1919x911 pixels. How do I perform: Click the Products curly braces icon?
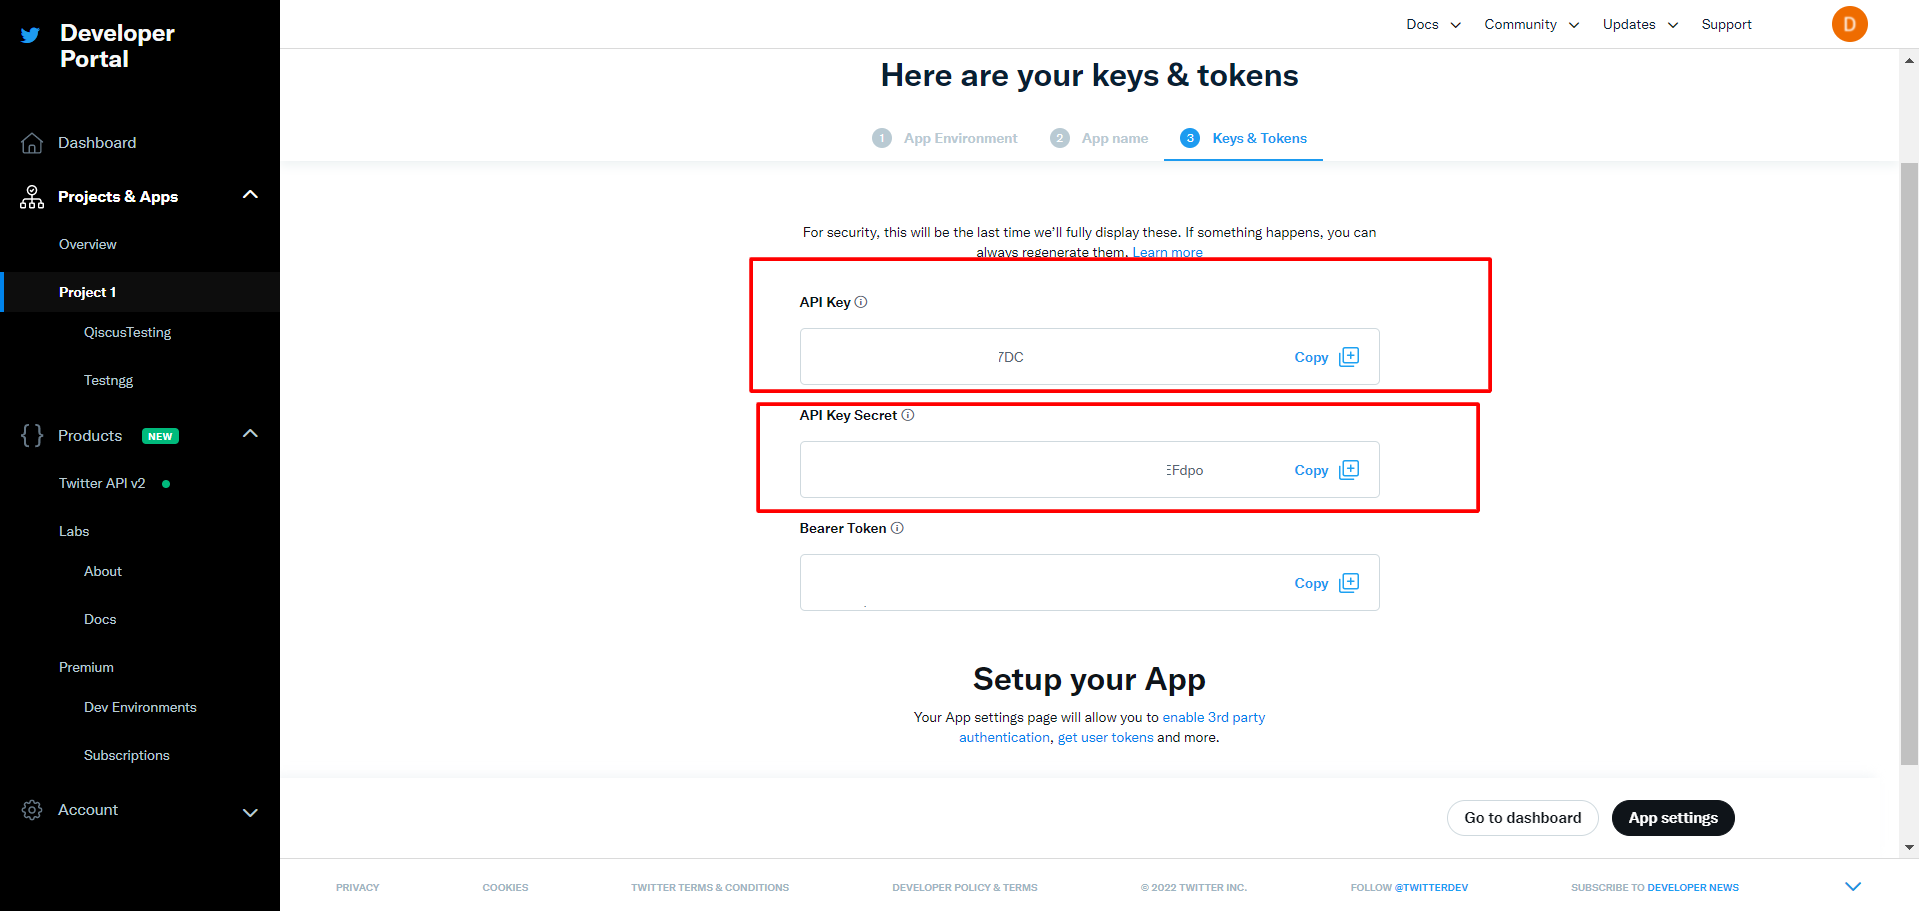32,435
